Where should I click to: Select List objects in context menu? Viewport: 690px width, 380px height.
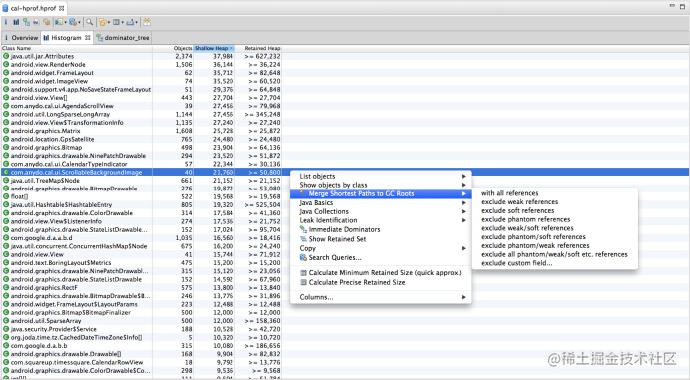381,176
